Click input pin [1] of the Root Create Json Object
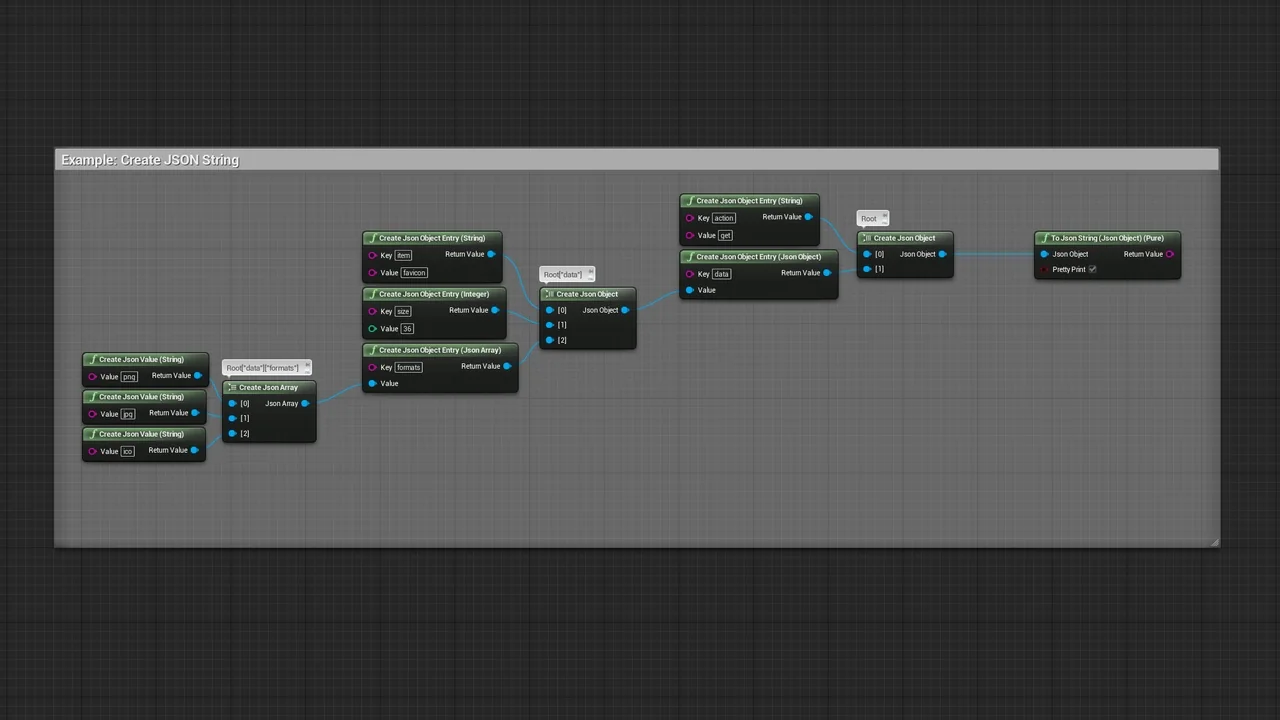The width and height of the screenshot is (1280, 720). (x=867, y=269)
